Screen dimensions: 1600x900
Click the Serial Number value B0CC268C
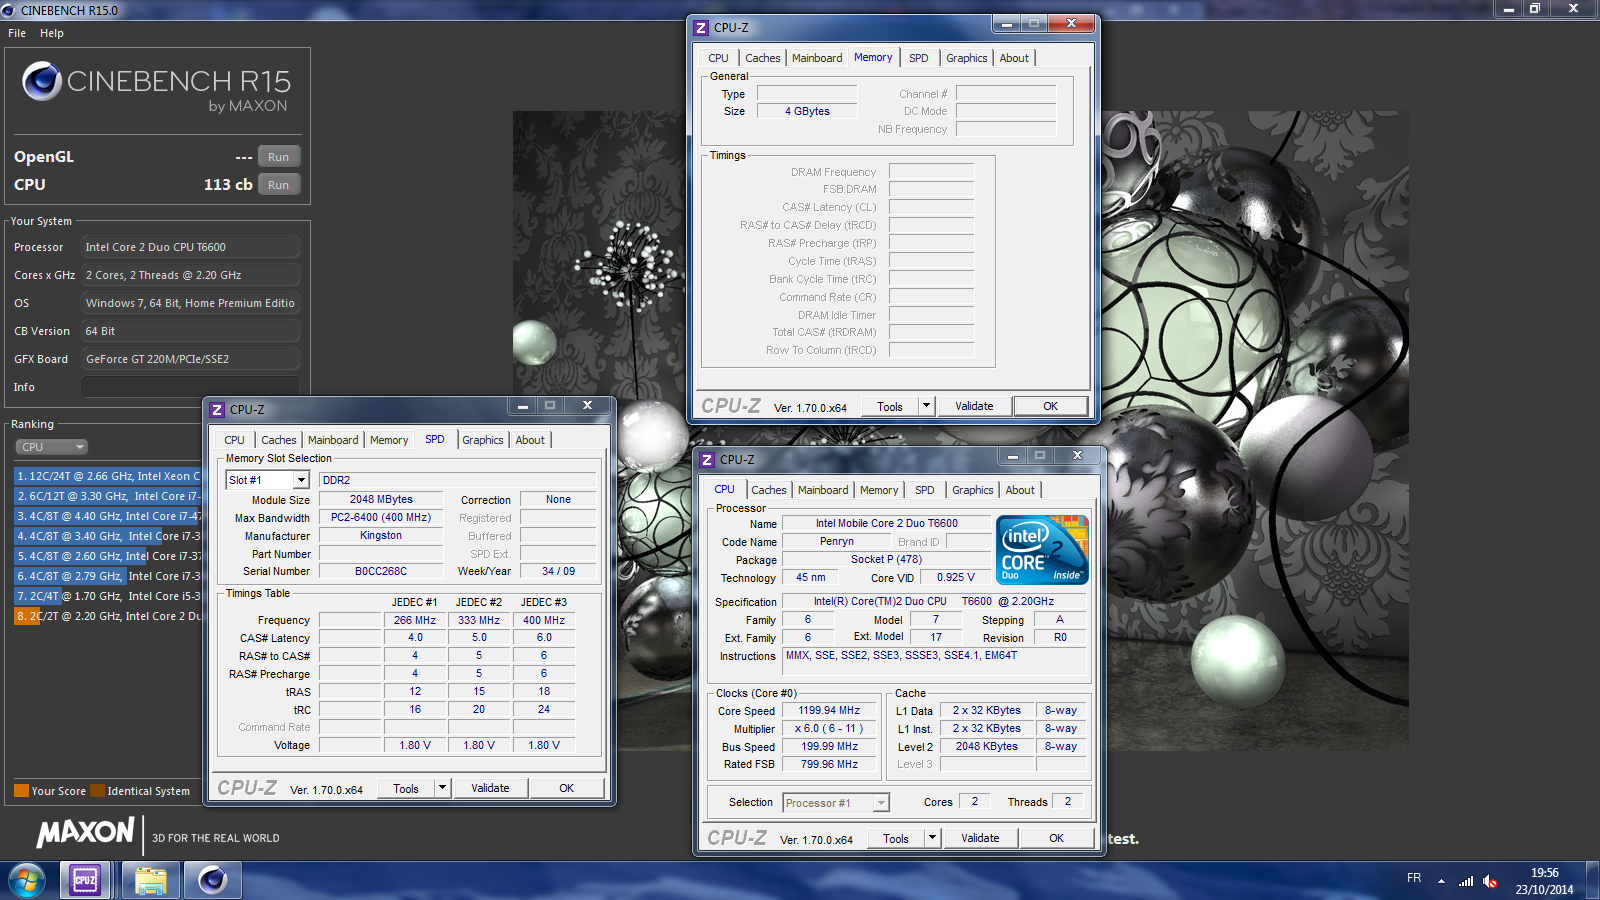point(381,571)
